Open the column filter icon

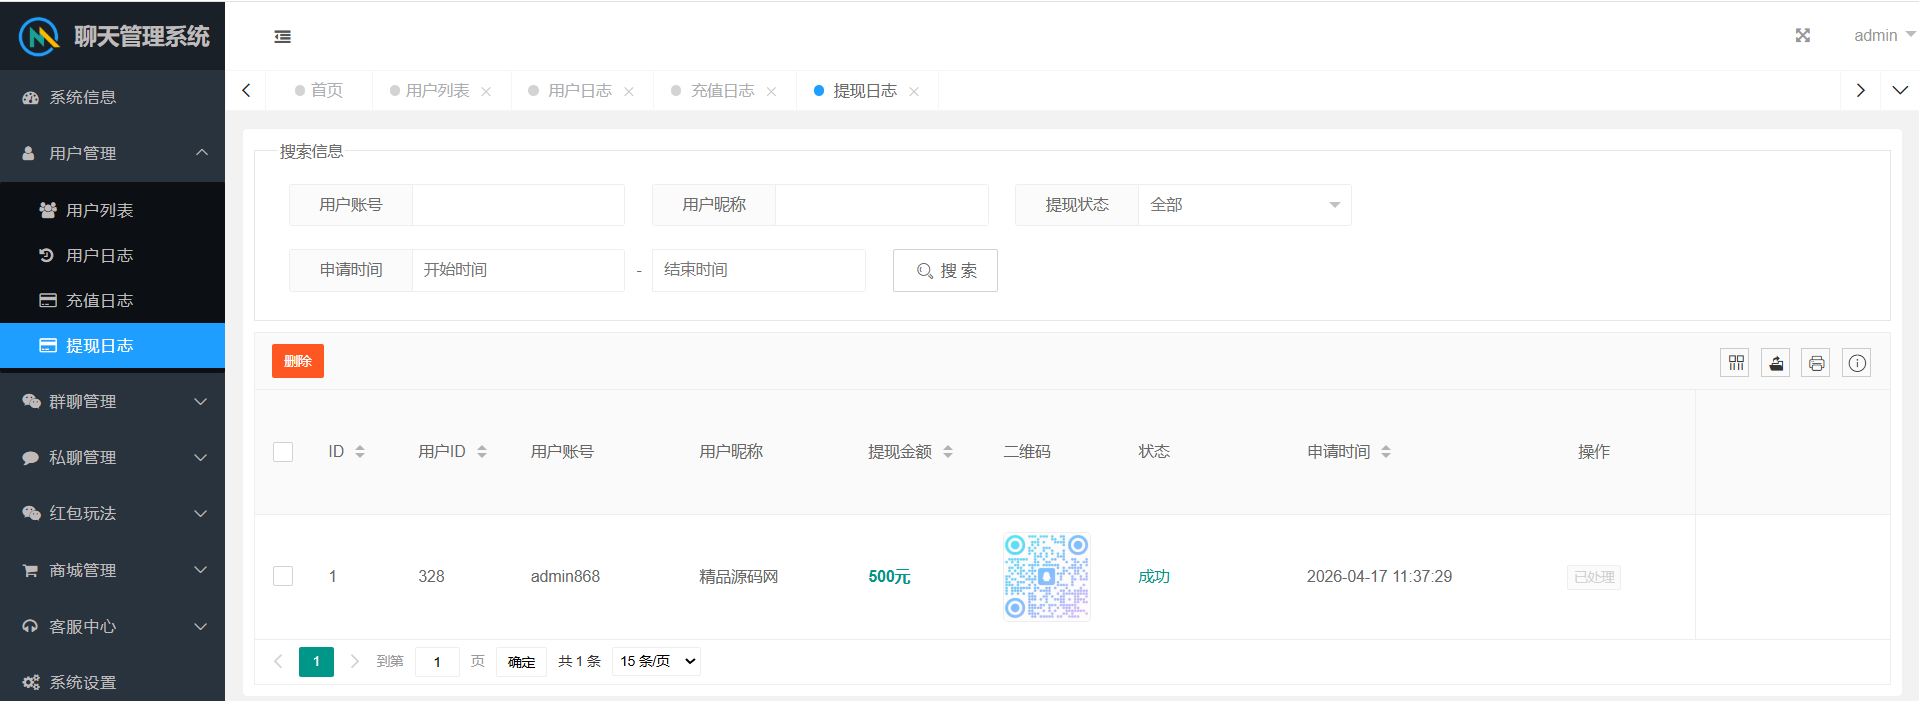click(1735, 363)
